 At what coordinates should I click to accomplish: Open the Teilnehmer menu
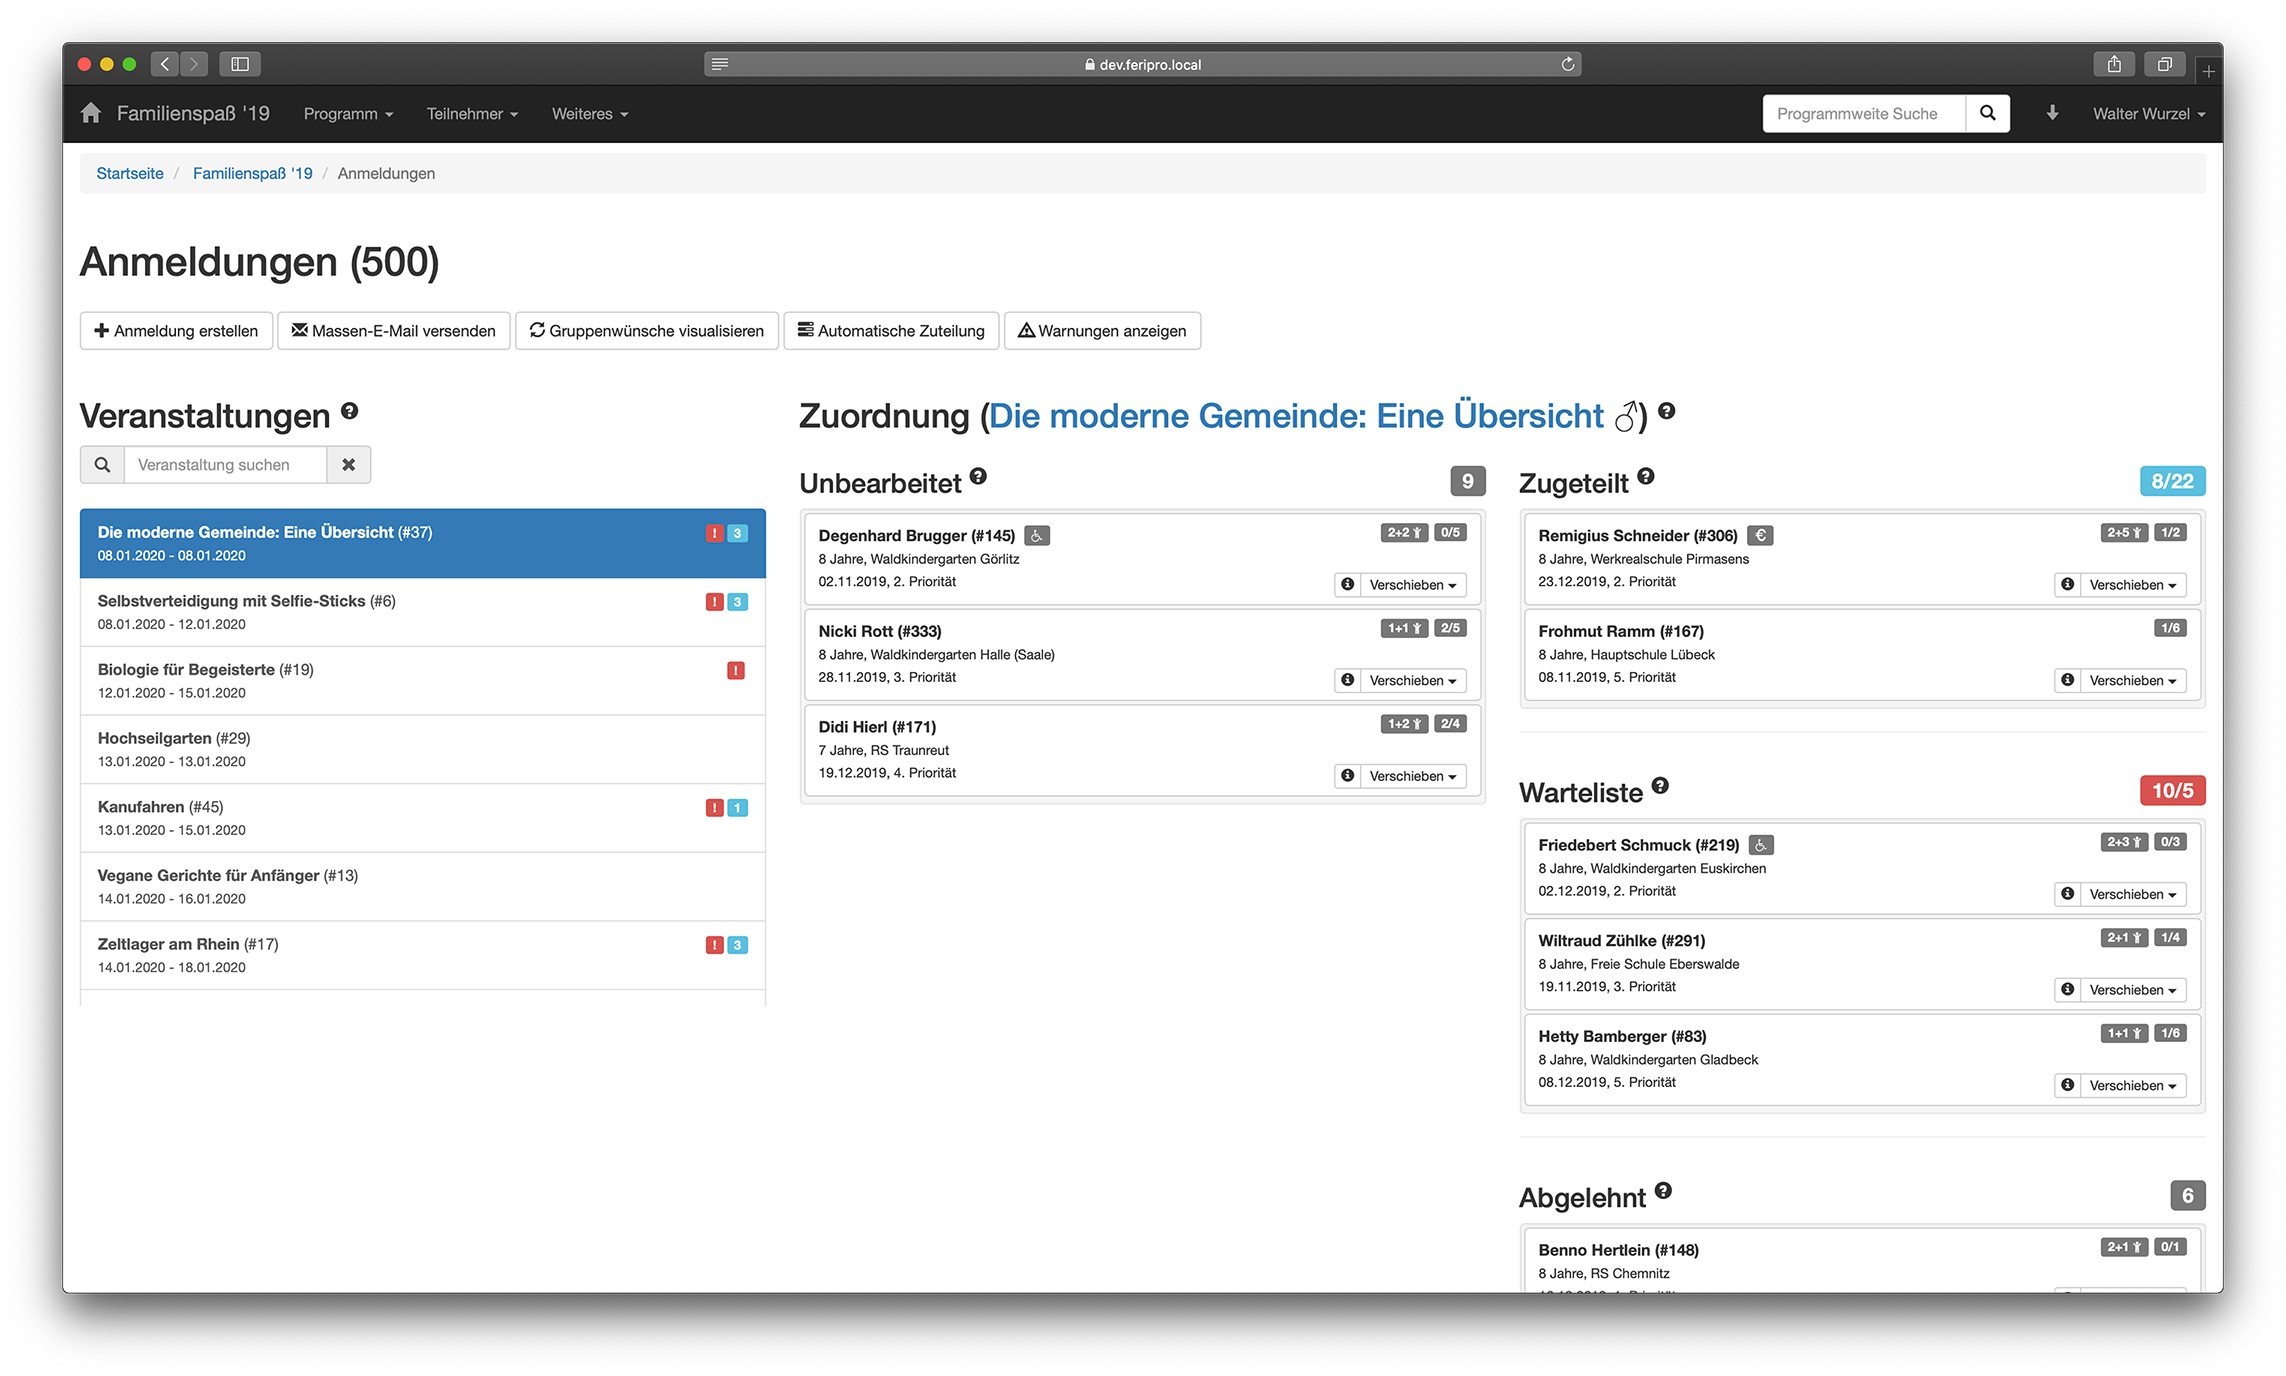coord(472,114)
